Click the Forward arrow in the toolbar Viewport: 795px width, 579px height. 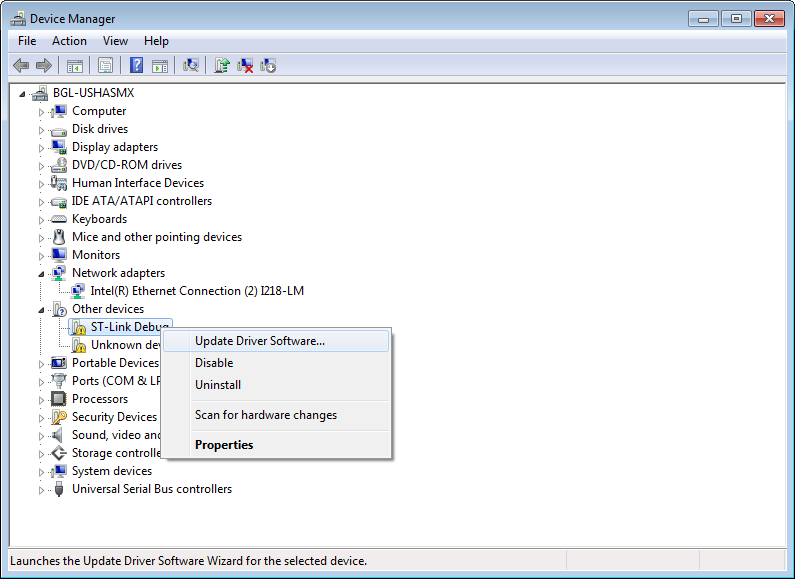43,65
